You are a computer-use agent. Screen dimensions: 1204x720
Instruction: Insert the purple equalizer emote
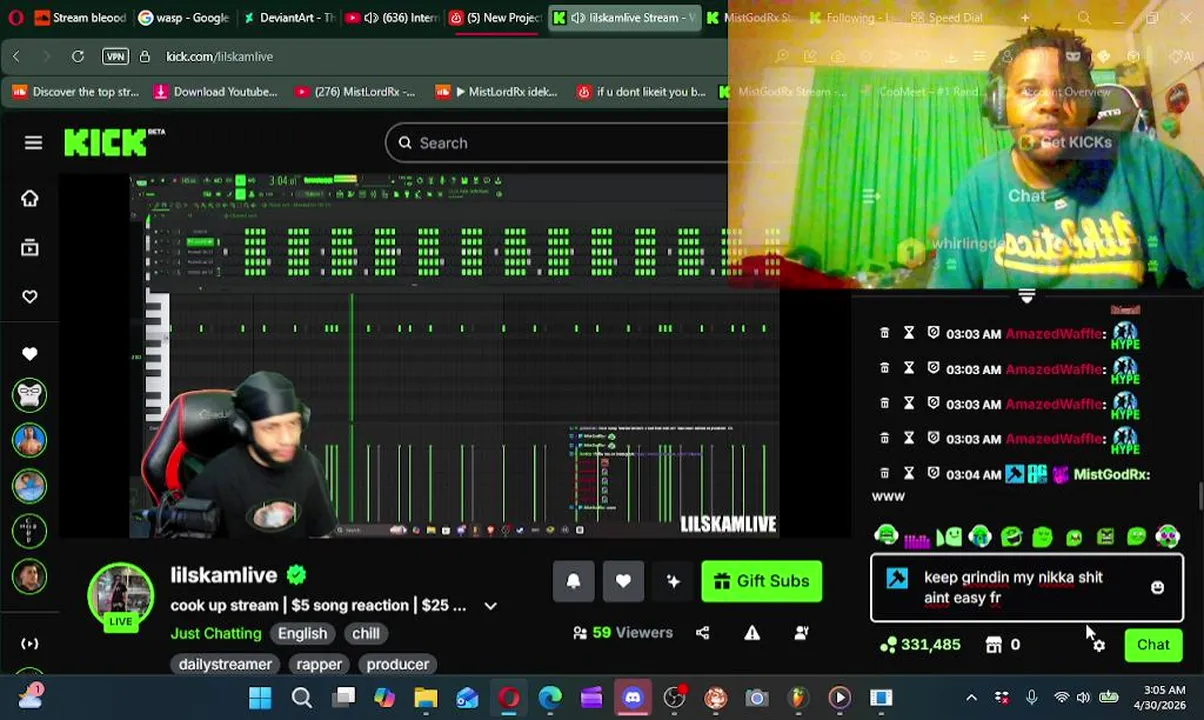coord(916,538)
